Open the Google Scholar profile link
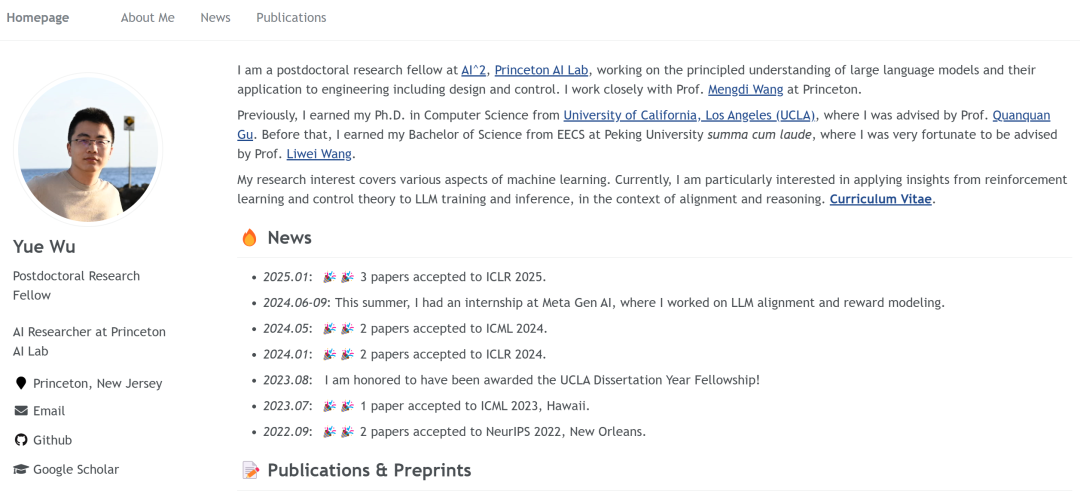Viewport: 1080px width, 491px height. 76,470
